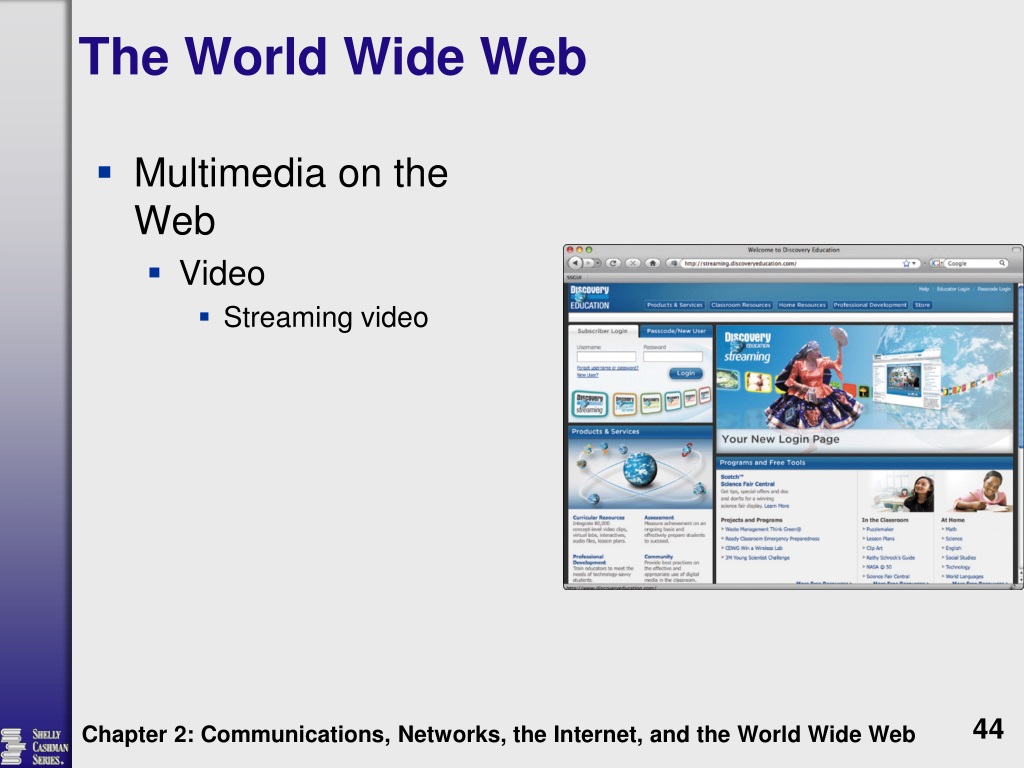The width and height of the screenshot is (1024, 768).
Task: Click the Discovery Education logo
Action: point(590,297)
